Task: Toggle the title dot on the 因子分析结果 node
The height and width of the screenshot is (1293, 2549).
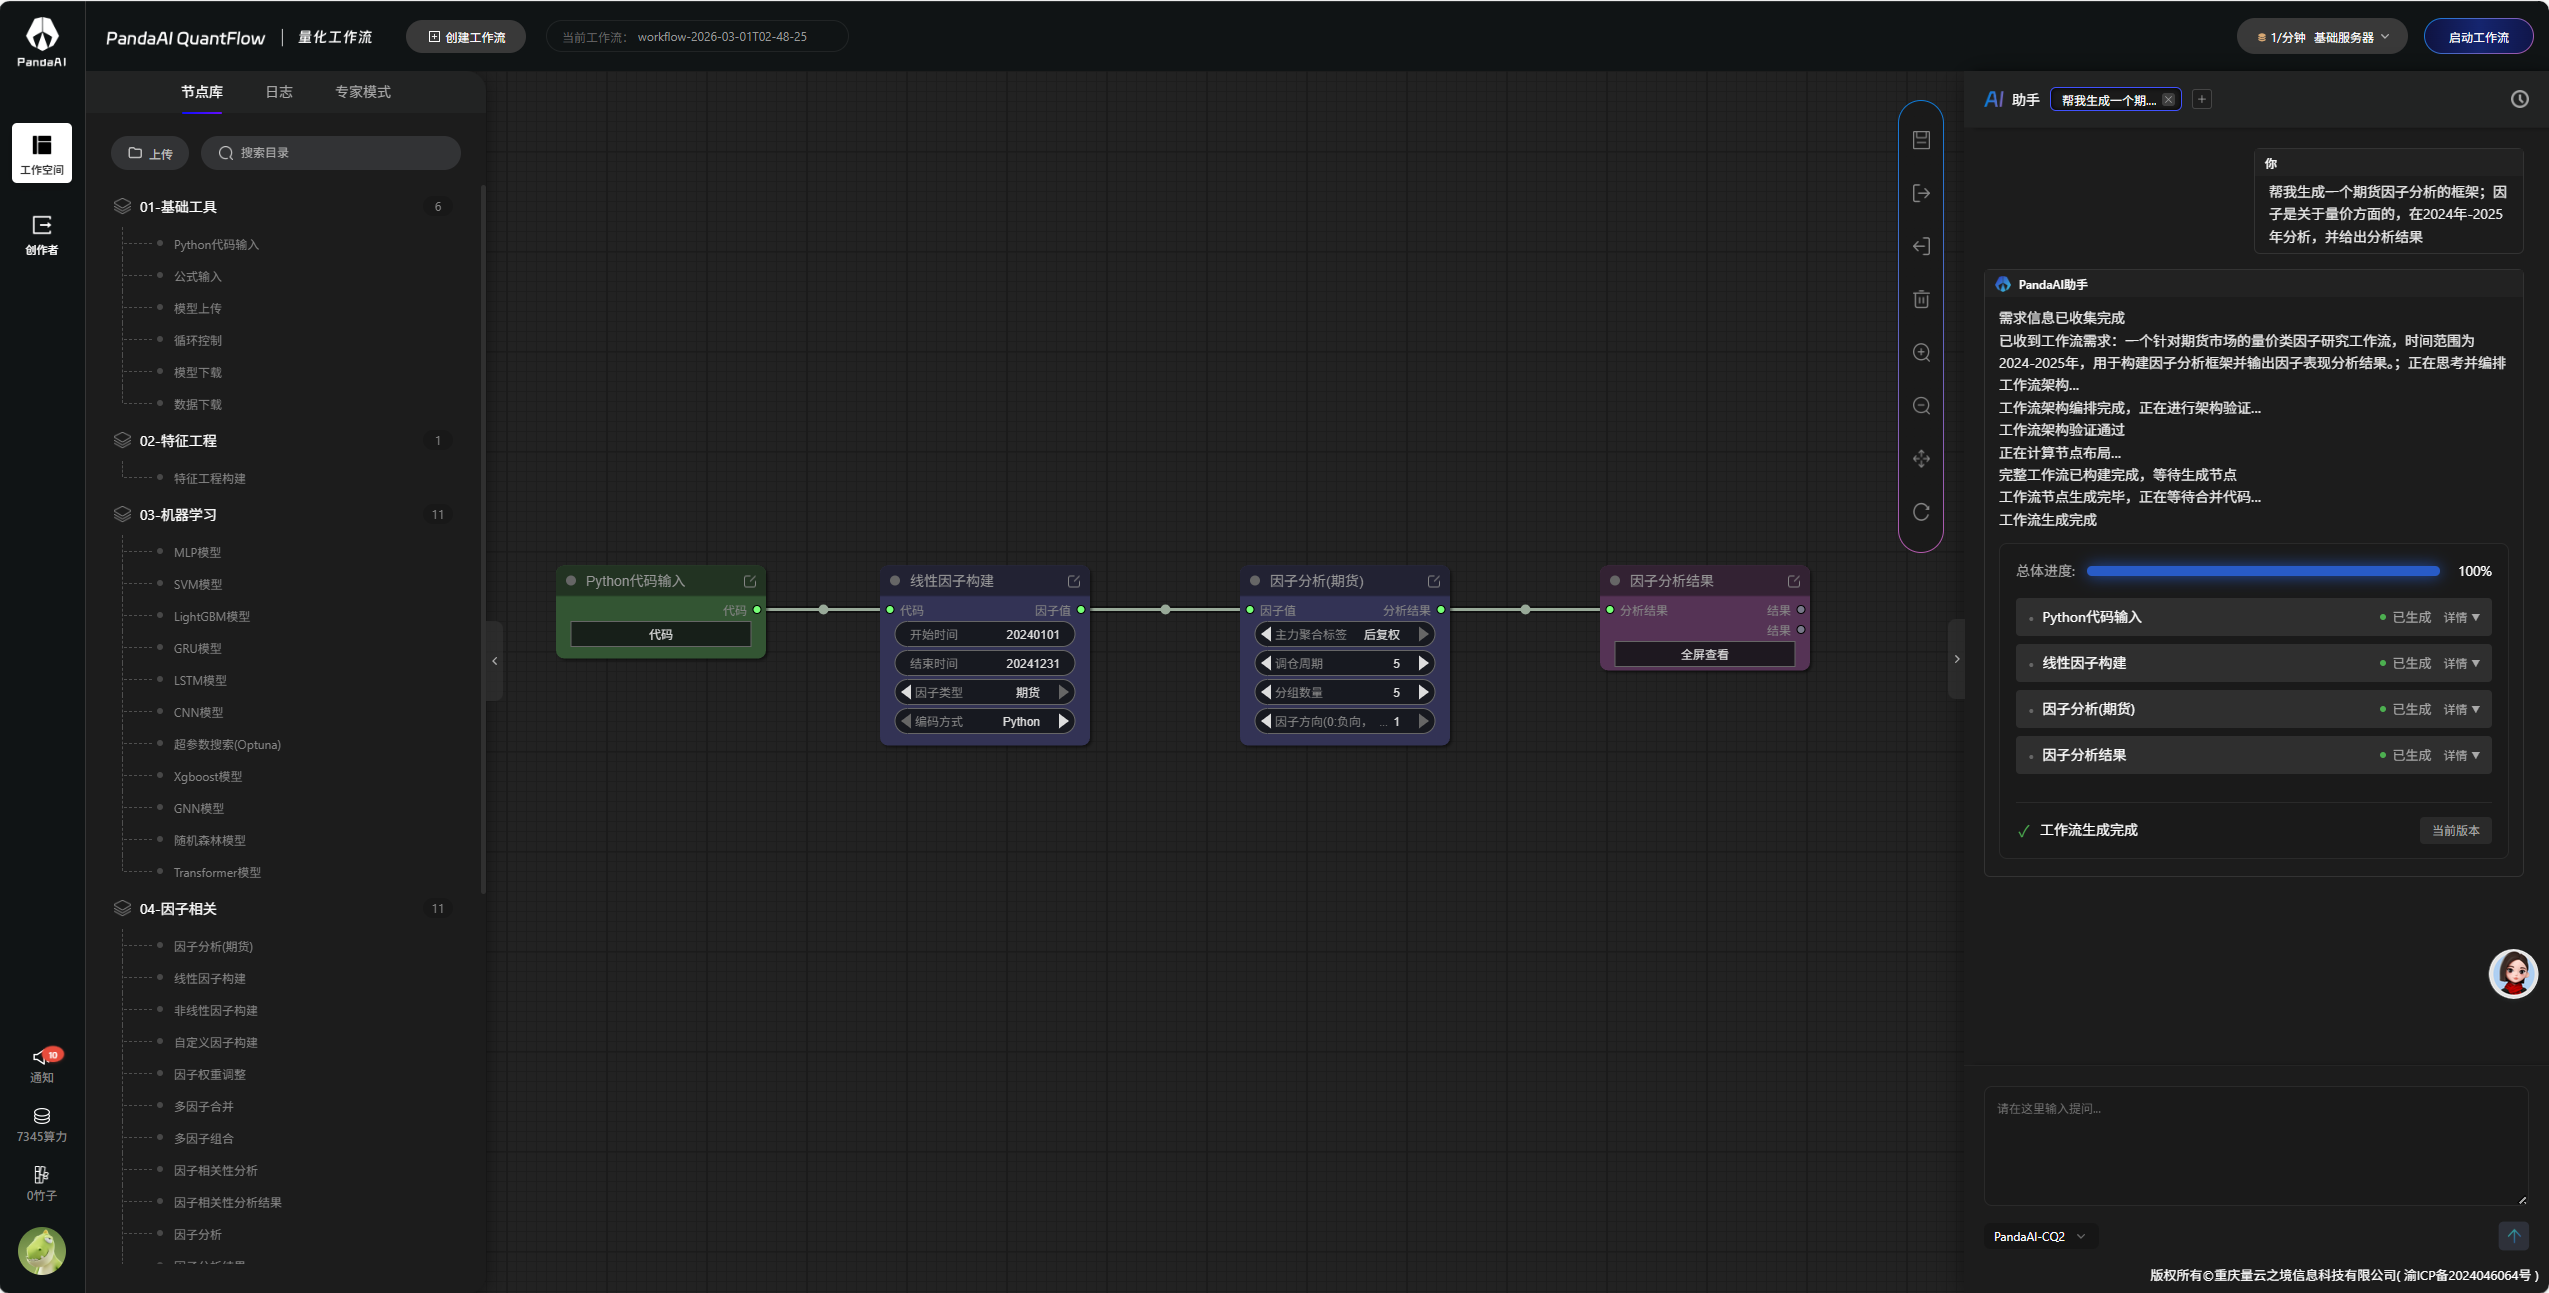Action: (1615, 581)
